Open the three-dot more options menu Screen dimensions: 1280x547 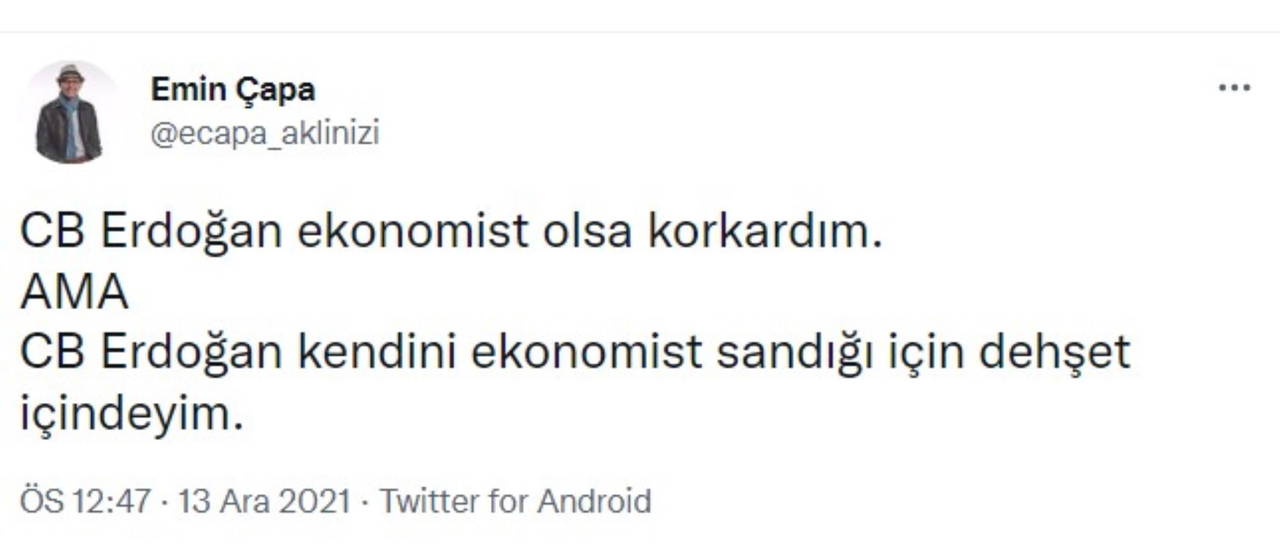point(1234,89)
